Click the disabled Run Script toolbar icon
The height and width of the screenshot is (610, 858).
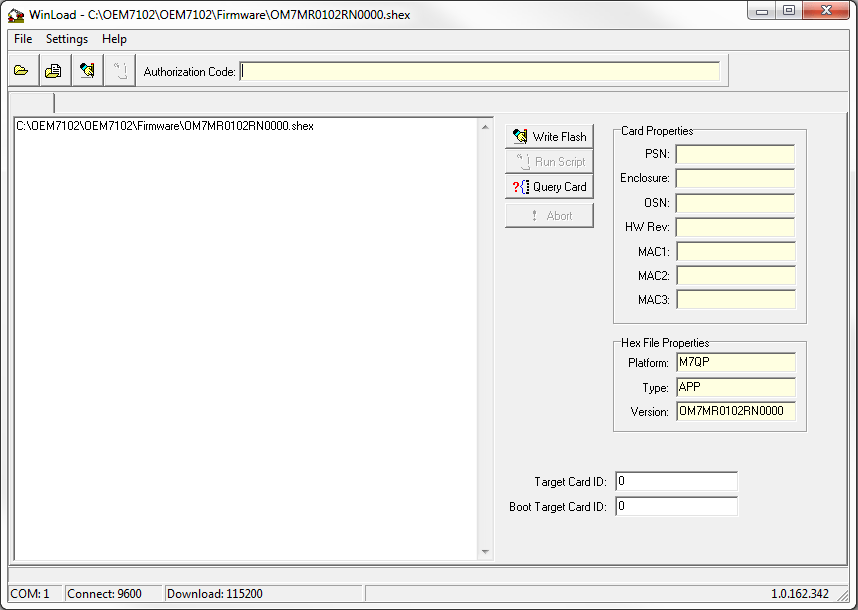click(x=119, y=71)
